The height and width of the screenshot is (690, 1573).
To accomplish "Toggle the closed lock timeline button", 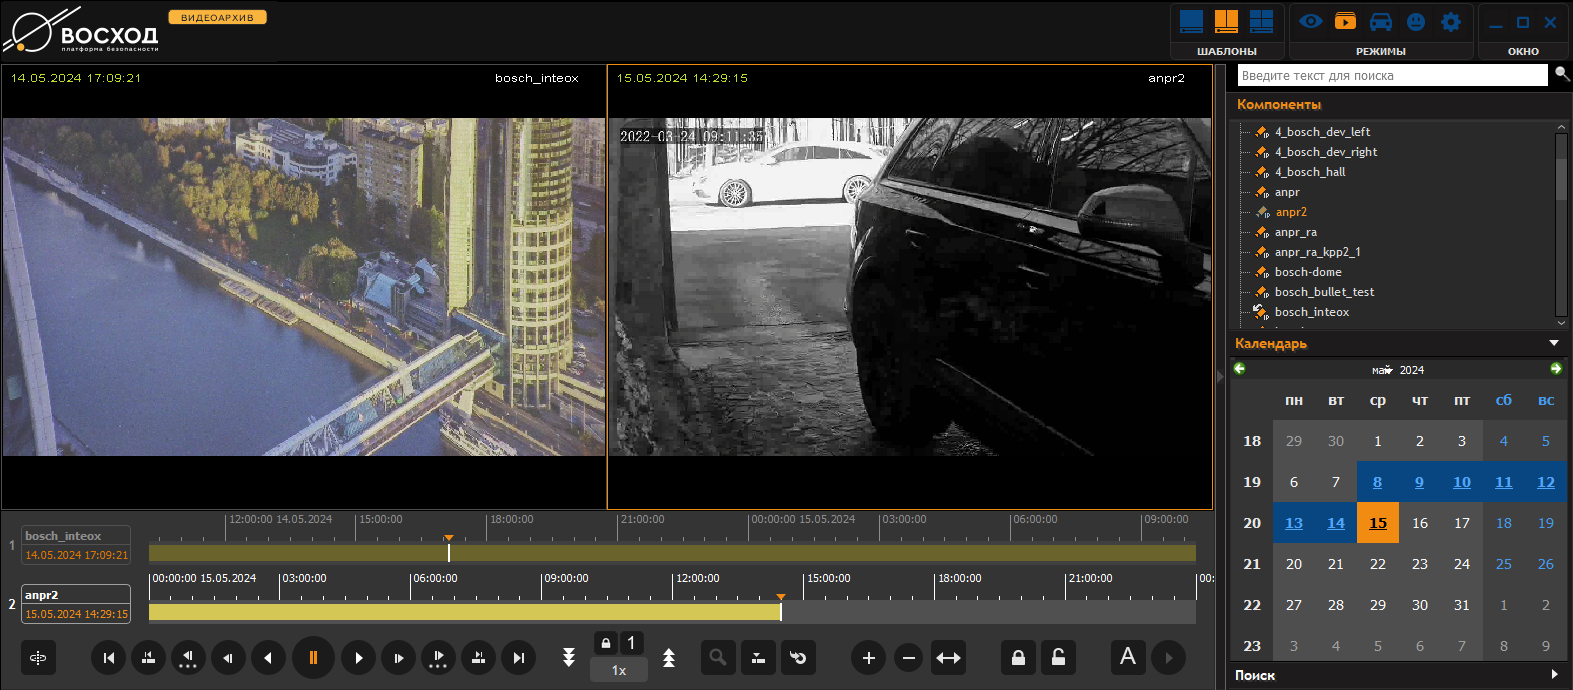I will [1018, 658].
